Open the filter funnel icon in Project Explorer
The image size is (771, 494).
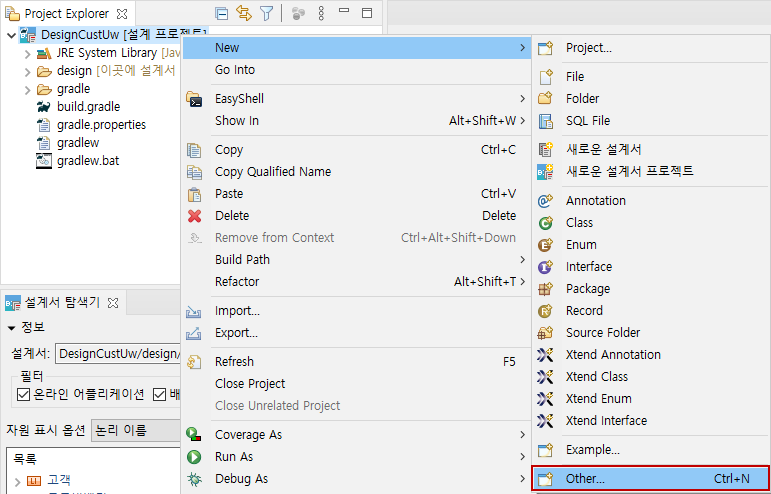(x=267, y=14)
